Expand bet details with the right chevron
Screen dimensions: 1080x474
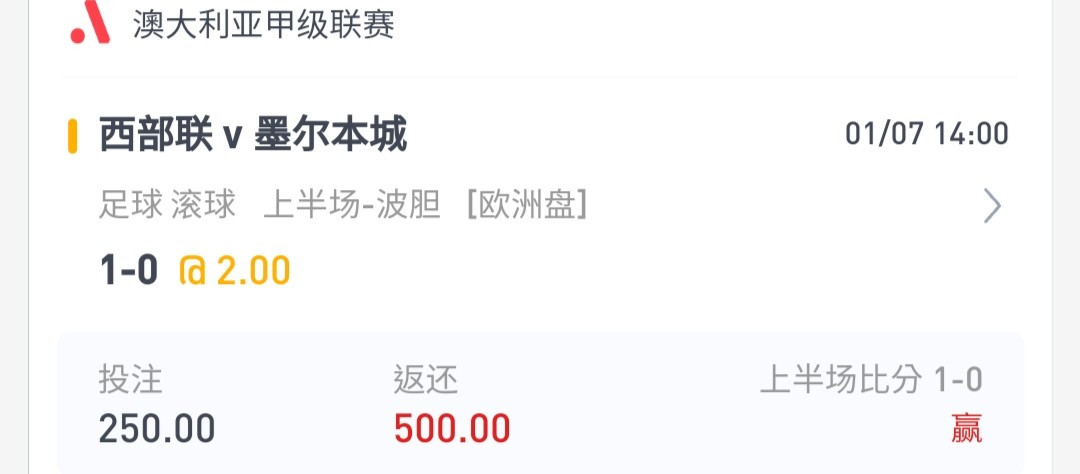[x=992, y=206]
